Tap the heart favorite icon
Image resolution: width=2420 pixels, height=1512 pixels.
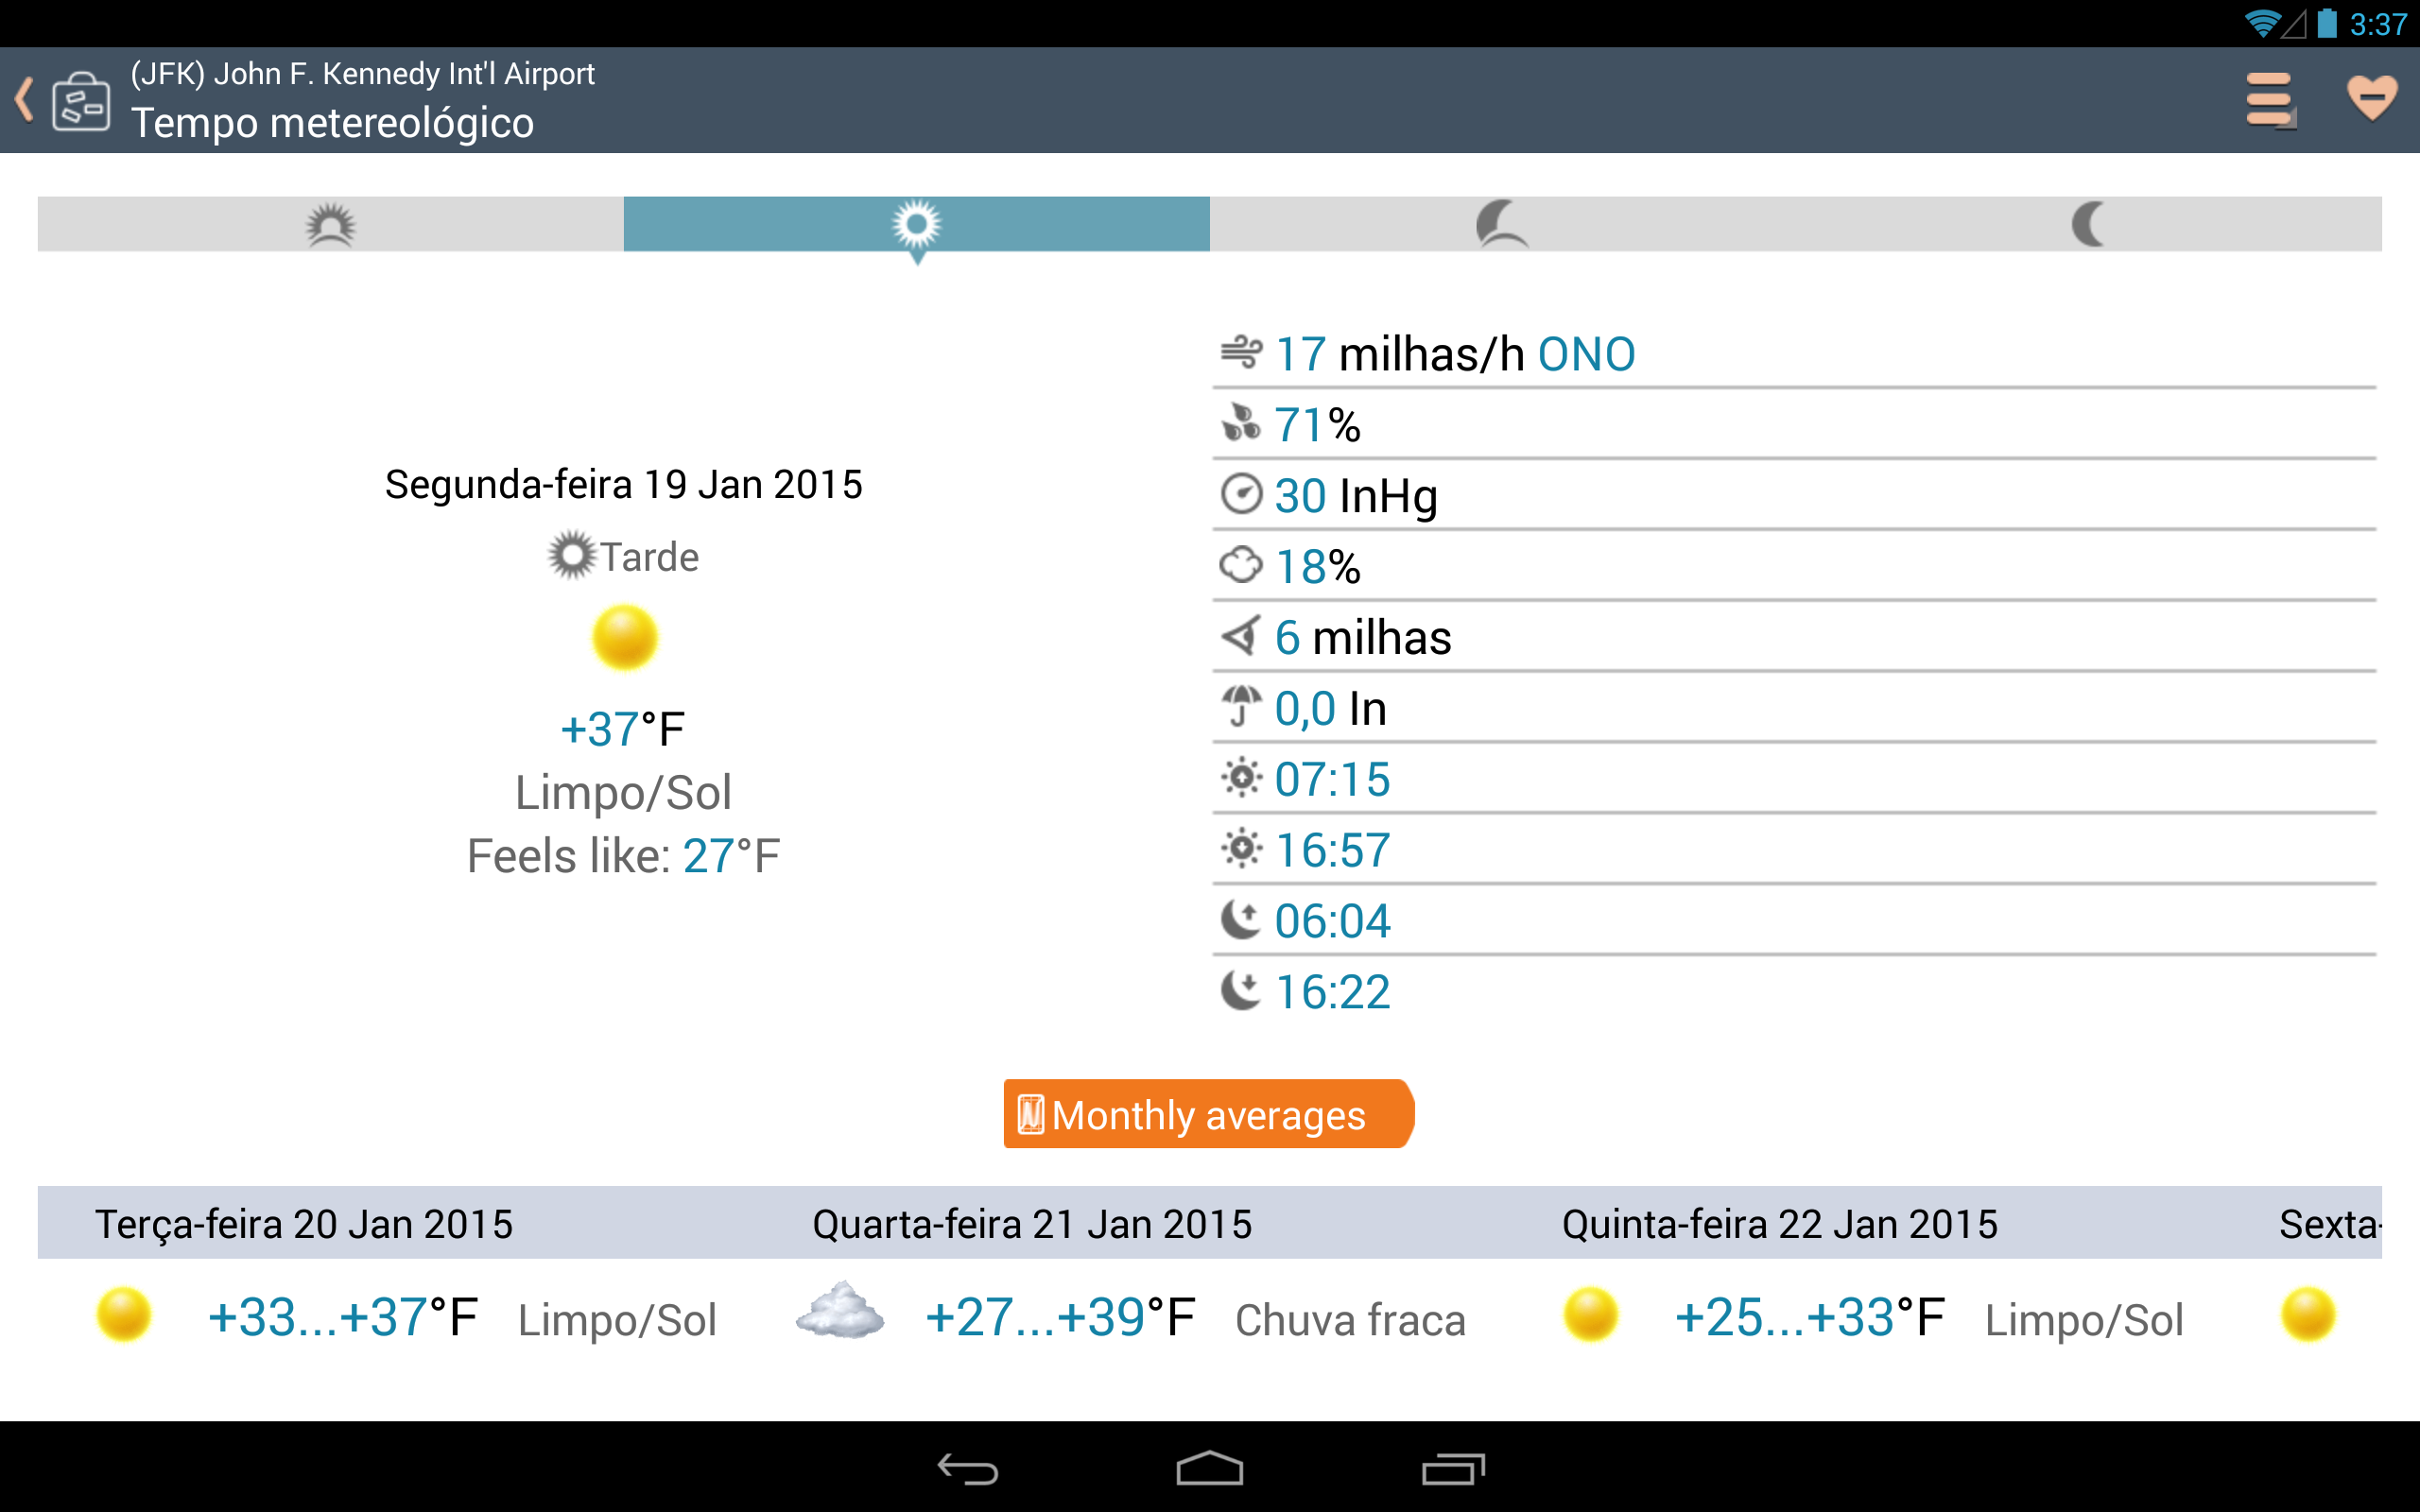point(2371,98)
